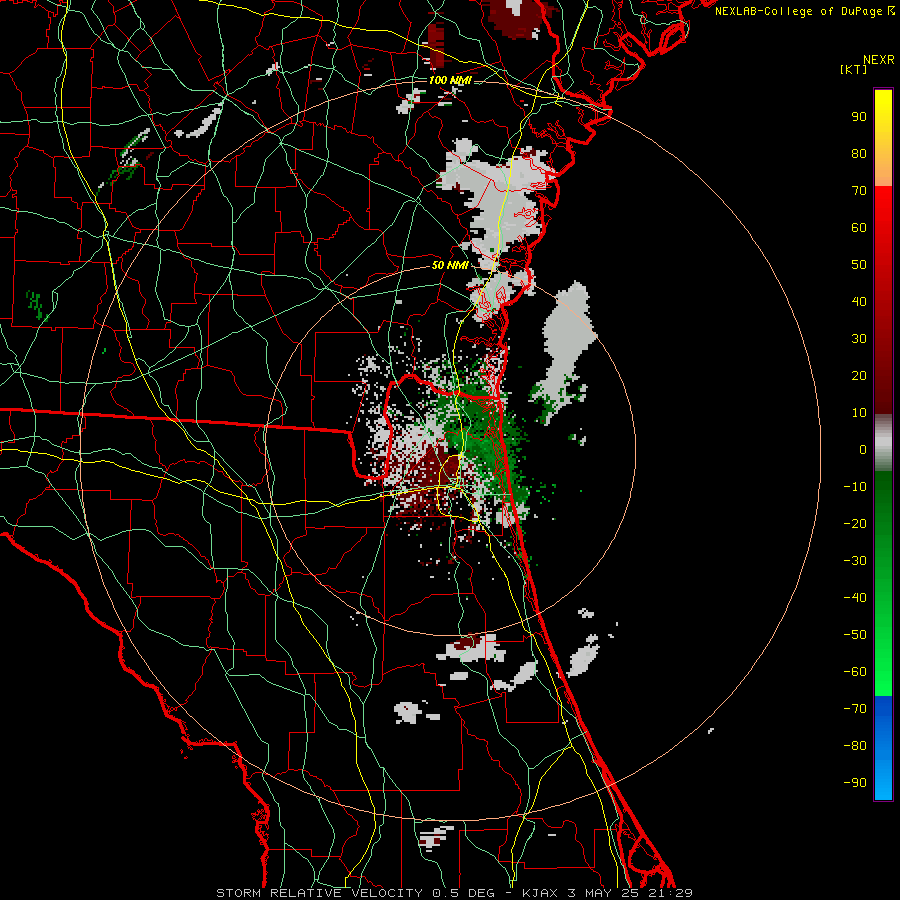
Task: Click the 60 value on the velocity scale
Action: (x=859, y=228)
